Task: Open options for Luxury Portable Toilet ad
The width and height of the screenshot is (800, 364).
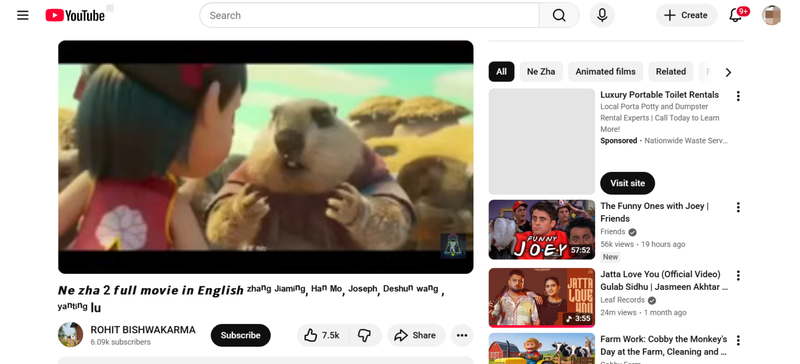Action: (x=738, y=96)
